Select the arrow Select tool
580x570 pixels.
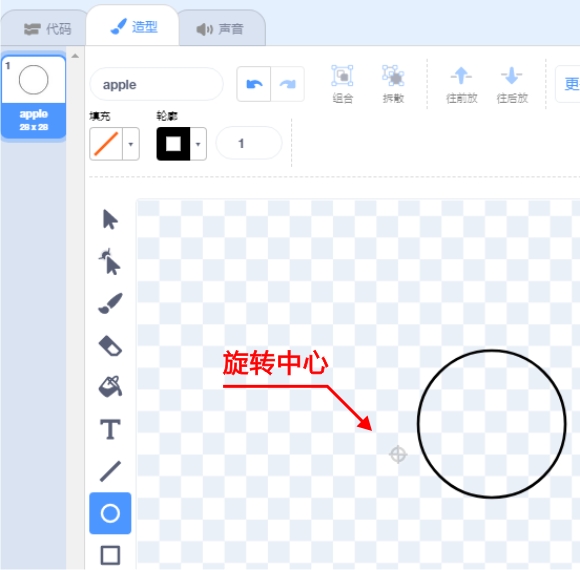110,220
